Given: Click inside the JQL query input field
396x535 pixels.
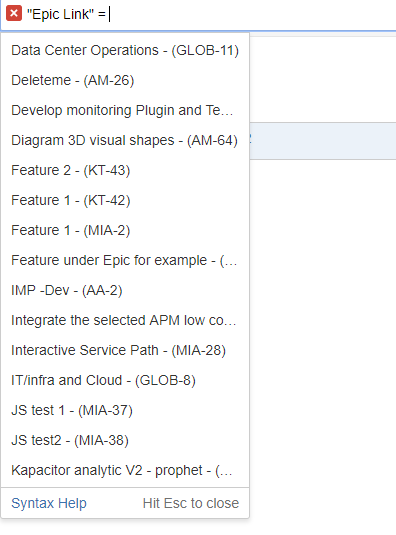Looking at the screenshot, I should (x=239, y=14).
